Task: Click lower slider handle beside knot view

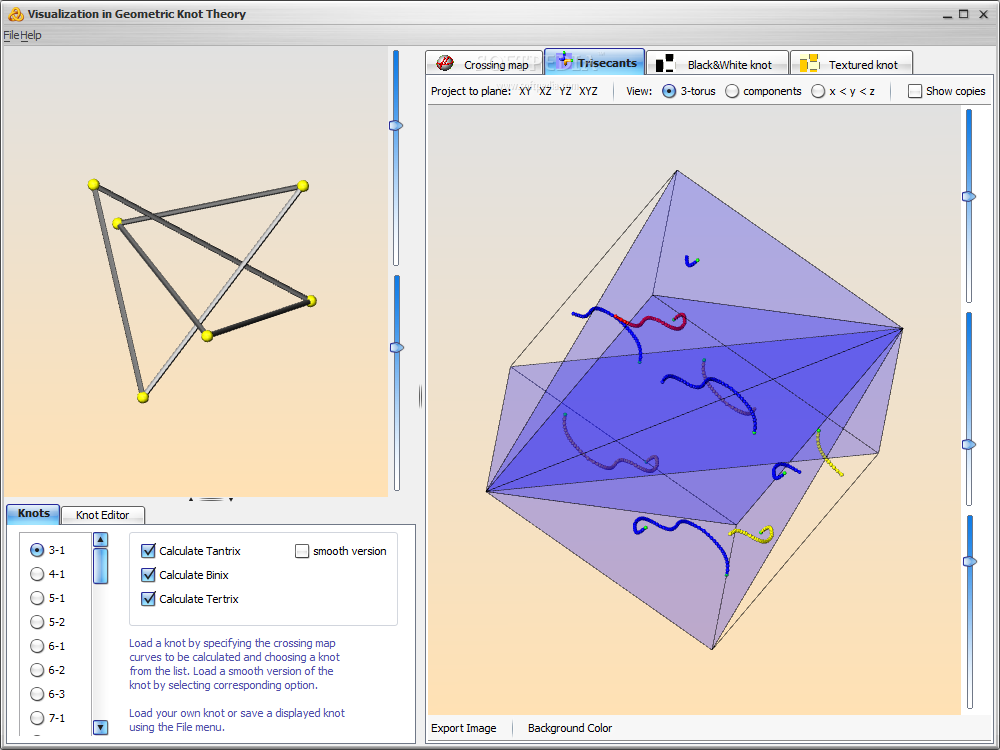Action: tap(397, 348)
